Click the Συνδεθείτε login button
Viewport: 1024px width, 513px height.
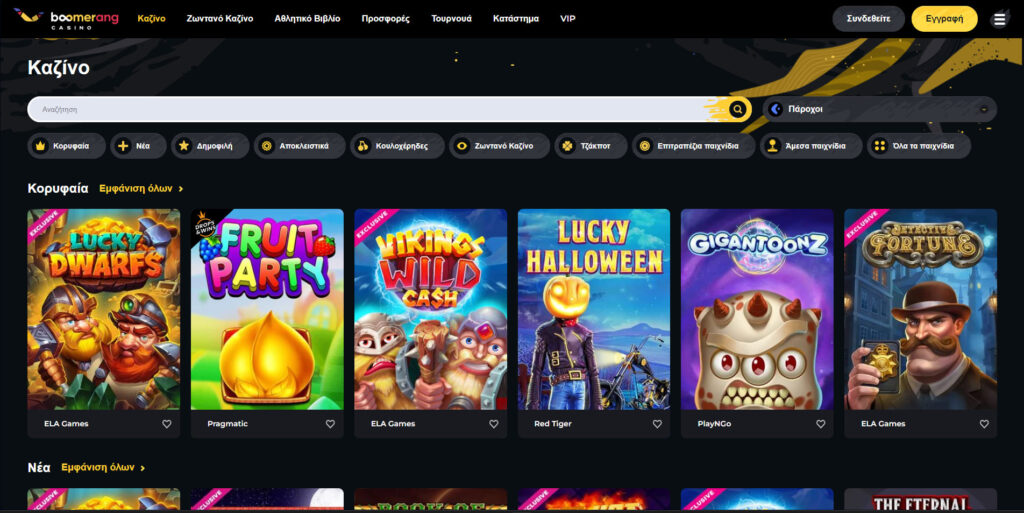(x=868, y=19)
